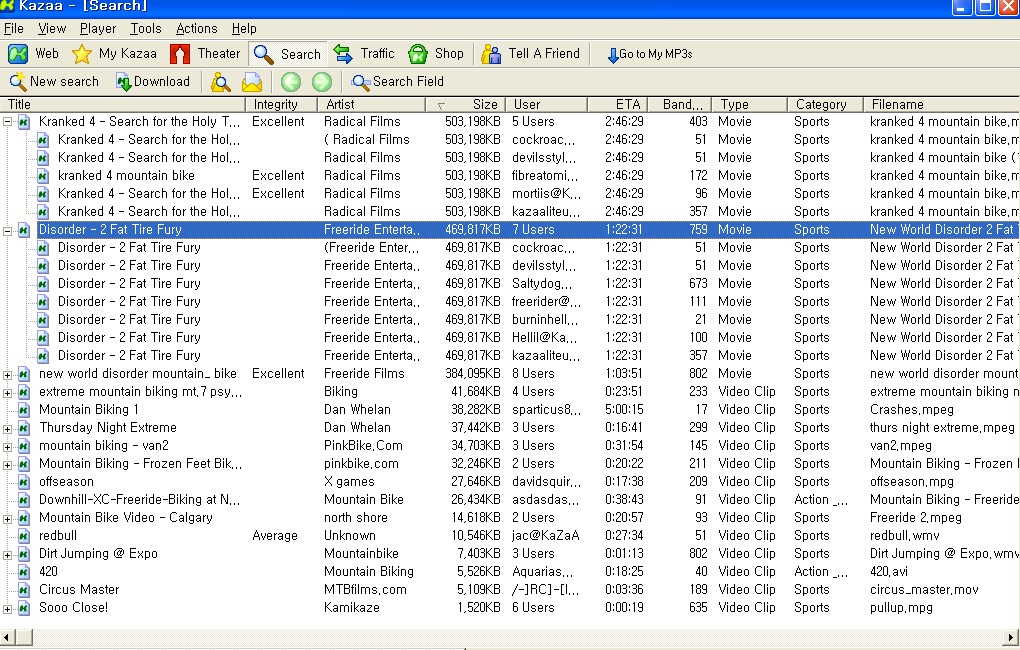Click the horizontal scrollbar right arrow
Screen dimensions: 1020x650
[x=1011, y=637]
